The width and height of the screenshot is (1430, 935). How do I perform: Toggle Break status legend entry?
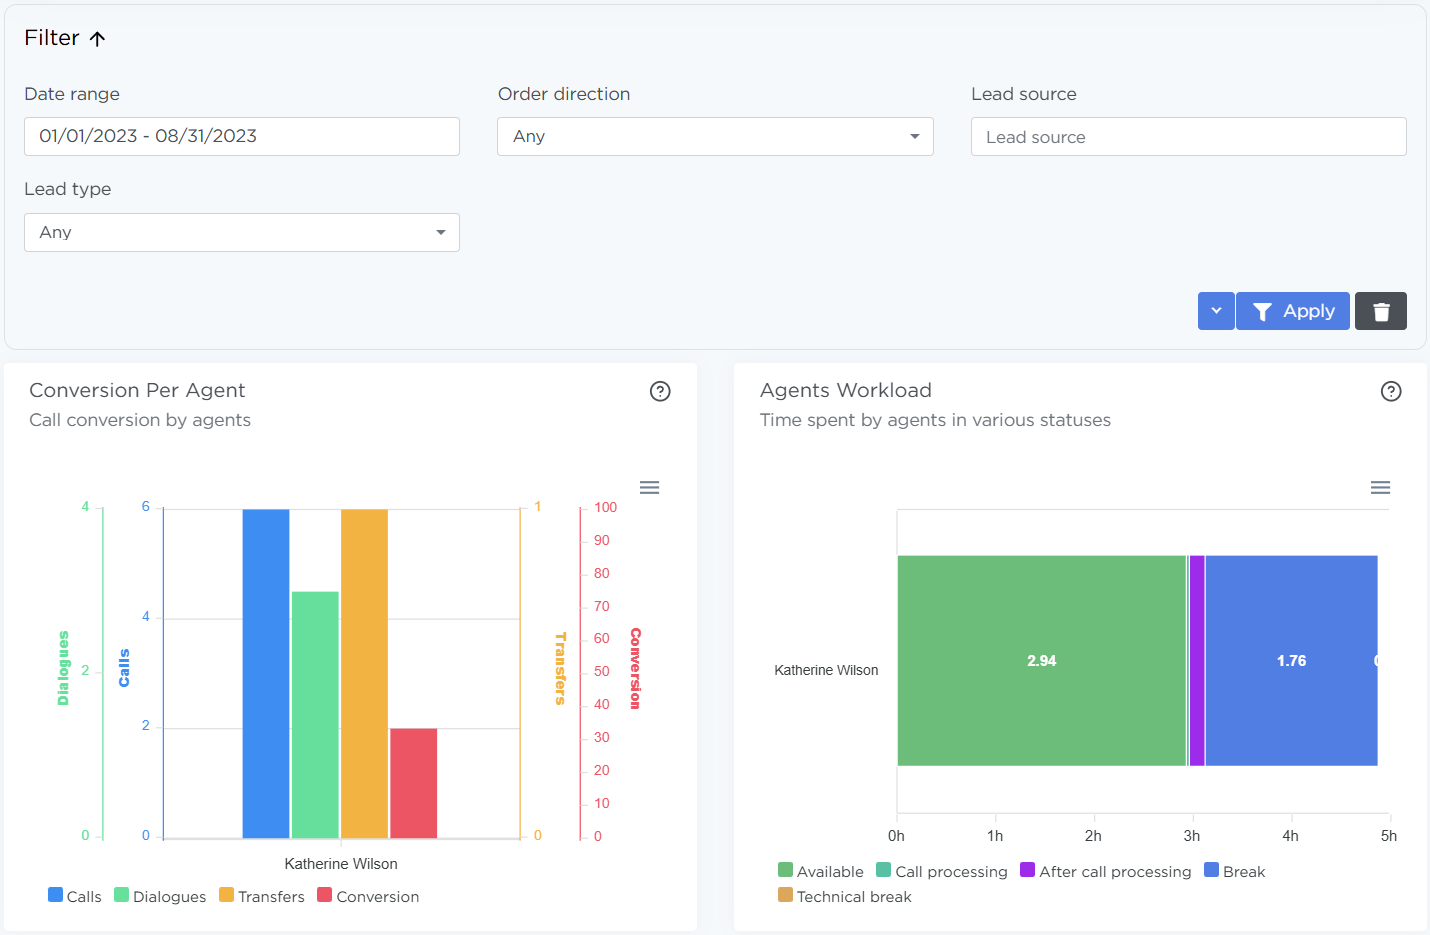point(1235,871)
